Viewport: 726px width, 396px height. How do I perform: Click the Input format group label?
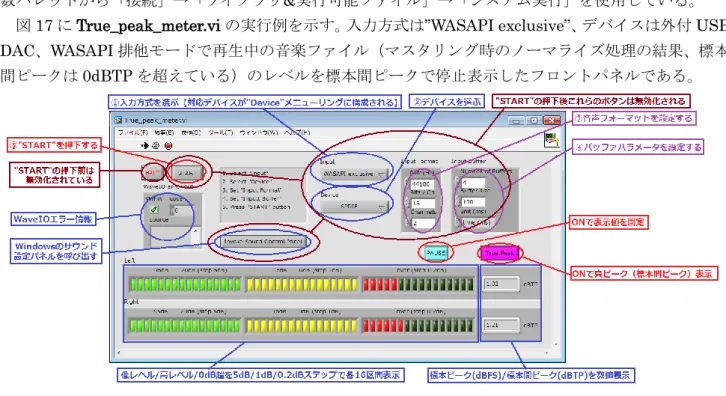[x=419, y=161]
